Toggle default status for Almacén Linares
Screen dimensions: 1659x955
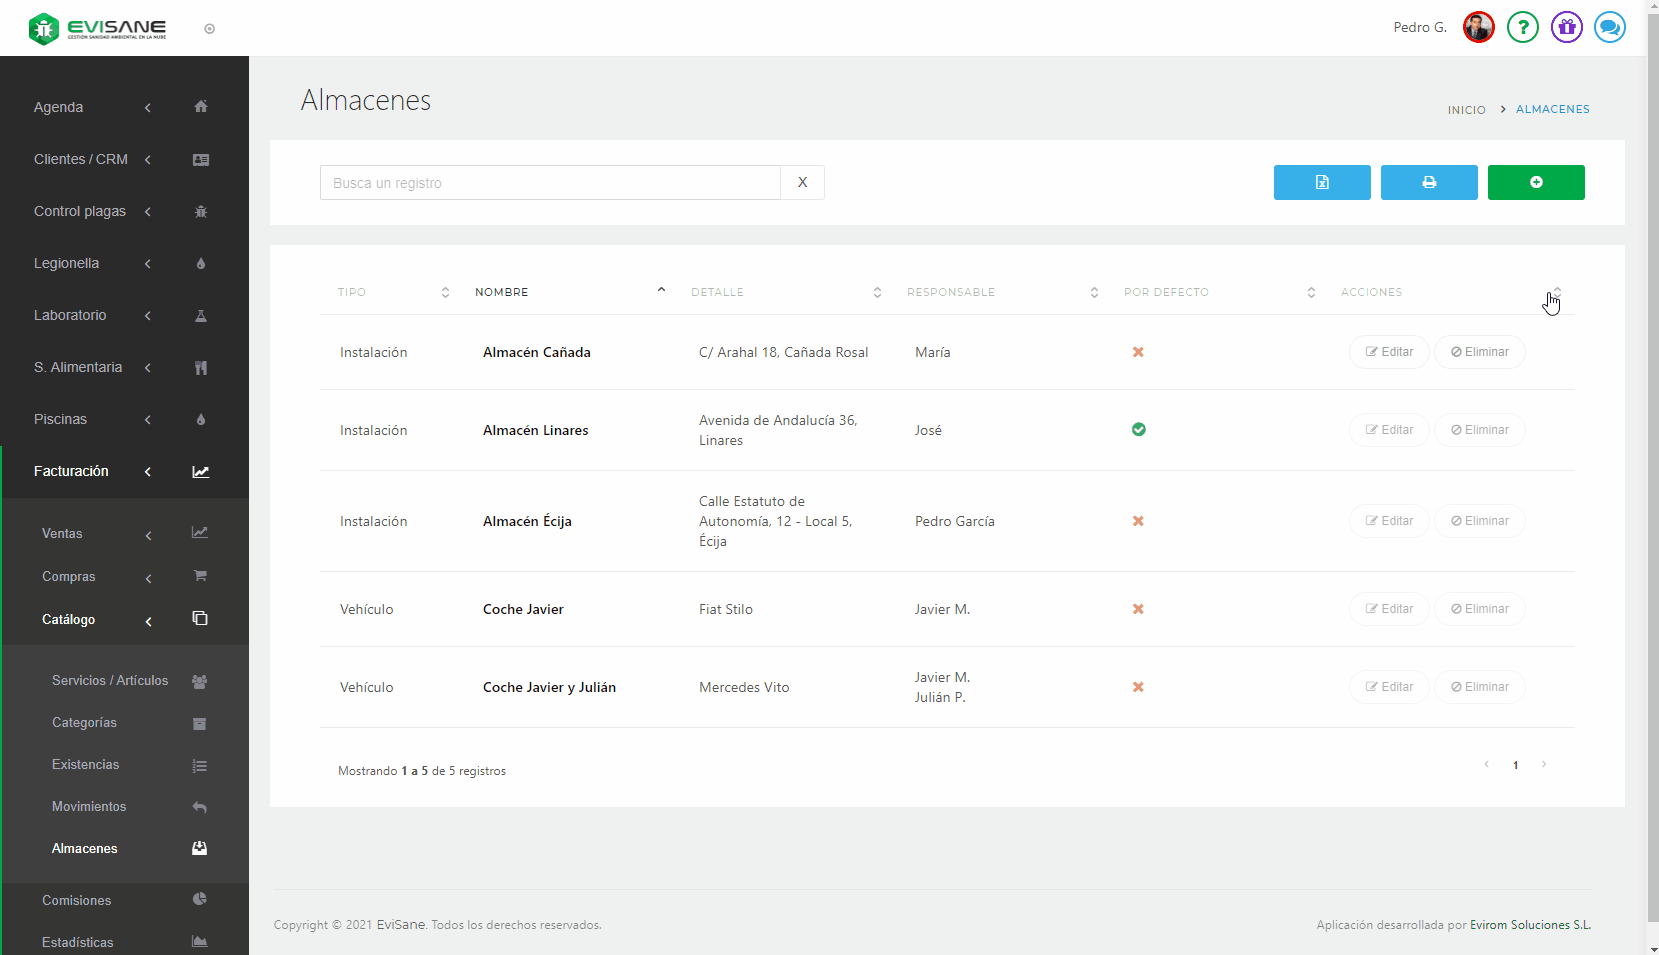[1138, 429]
